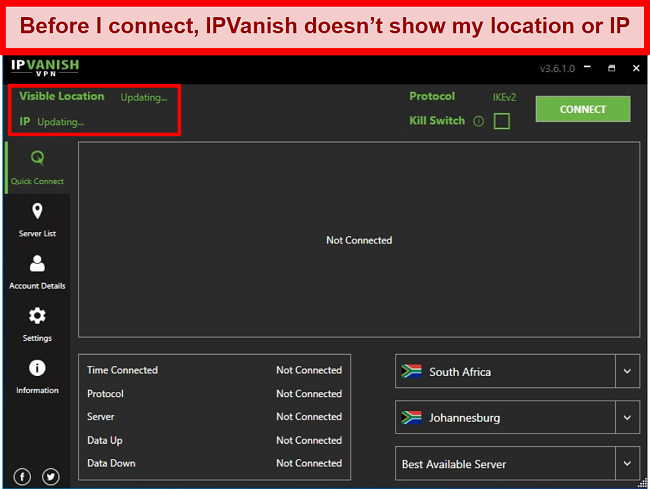650x489 pixels.
Task: Close the IPVanish window
Action: 636,68
